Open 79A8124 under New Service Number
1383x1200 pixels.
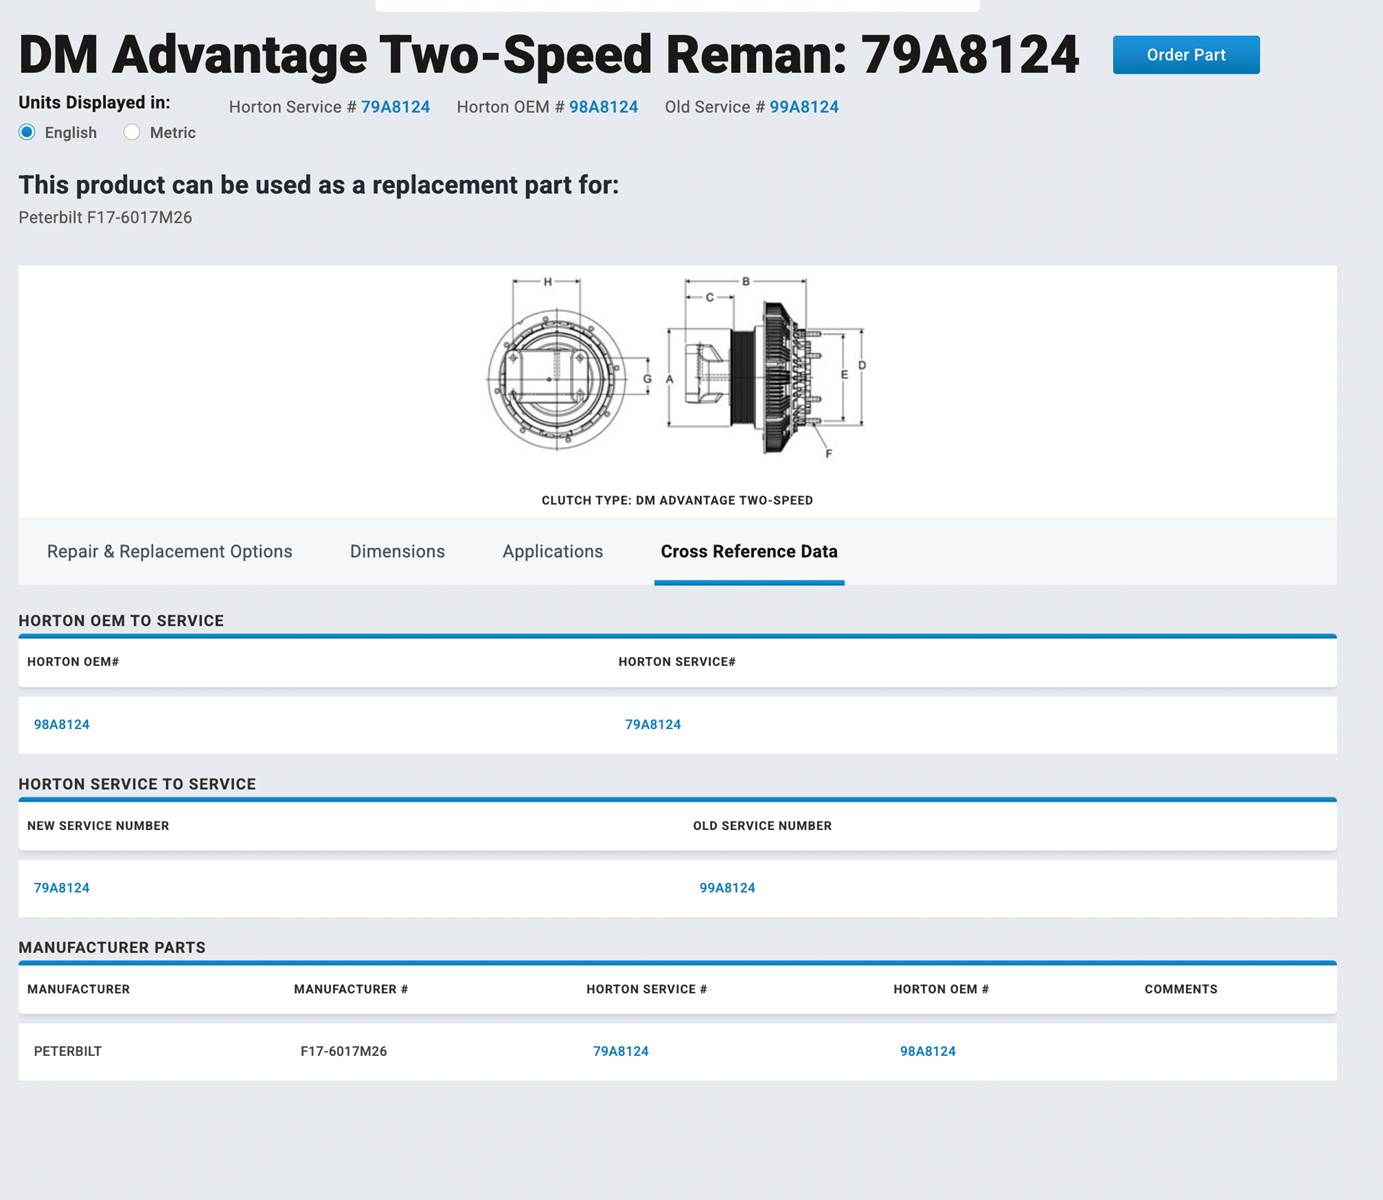point(62,888)
